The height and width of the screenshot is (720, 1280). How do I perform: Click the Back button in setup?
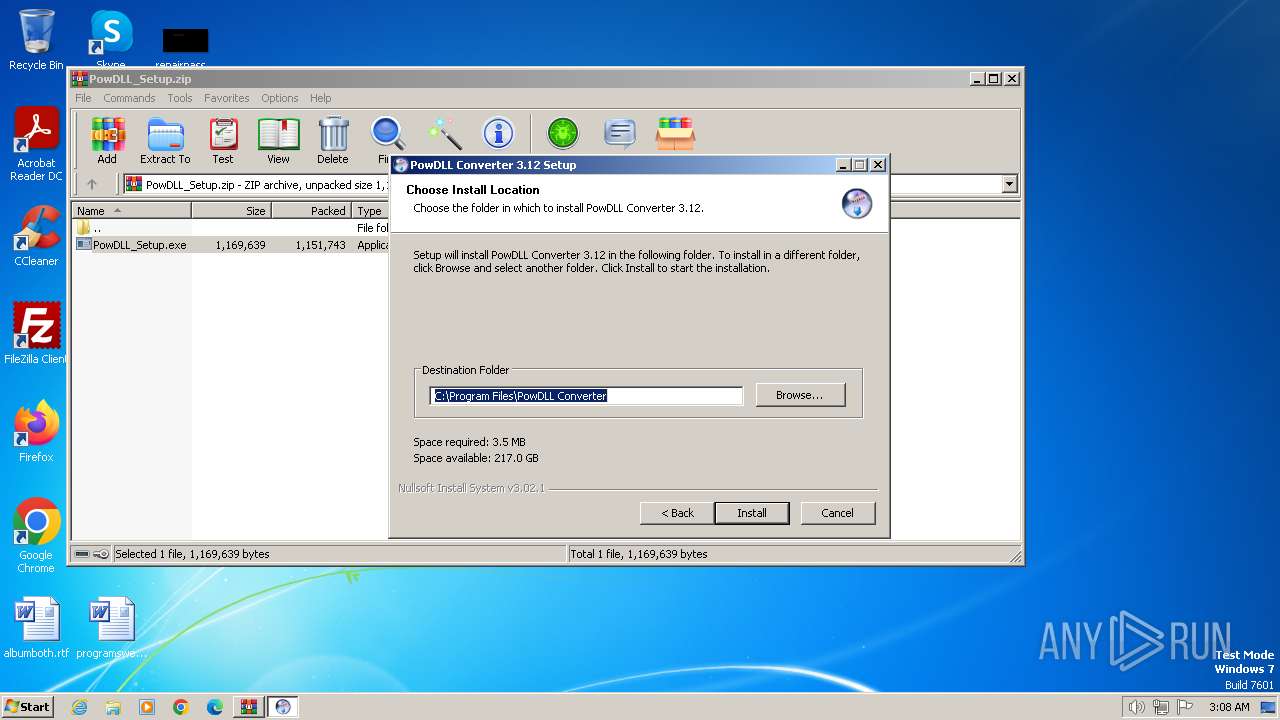677,513
